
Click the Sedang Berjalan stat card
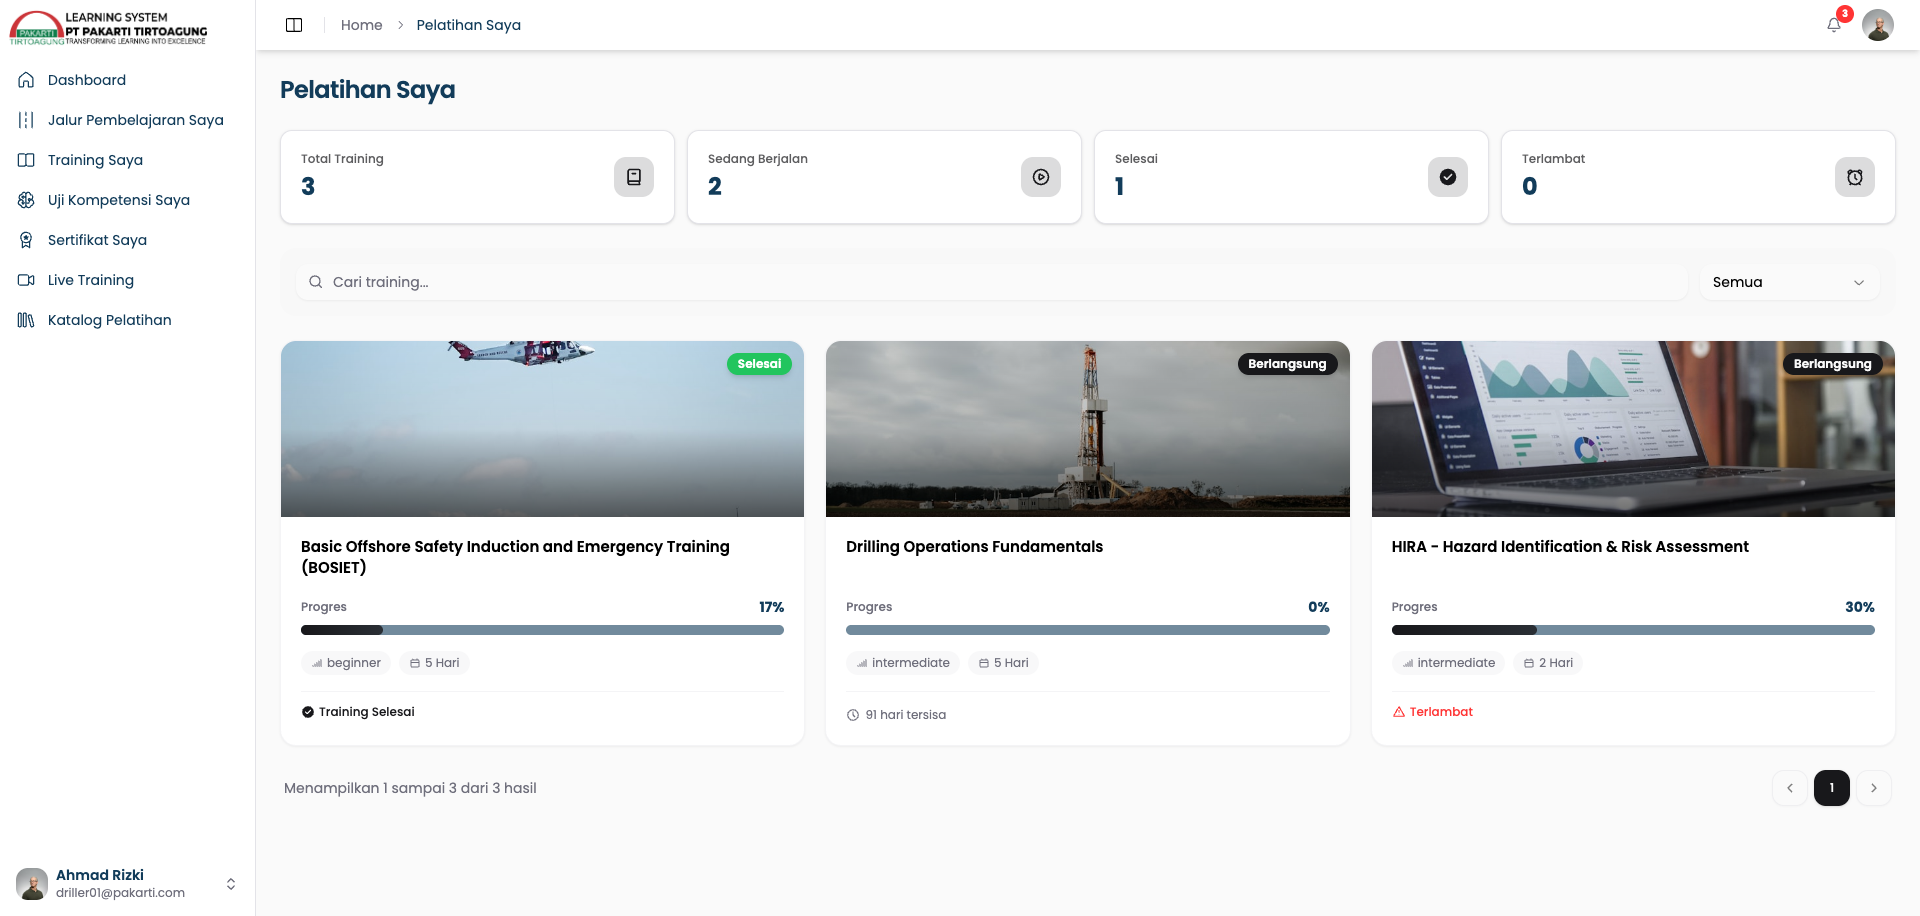click(884, 177)
